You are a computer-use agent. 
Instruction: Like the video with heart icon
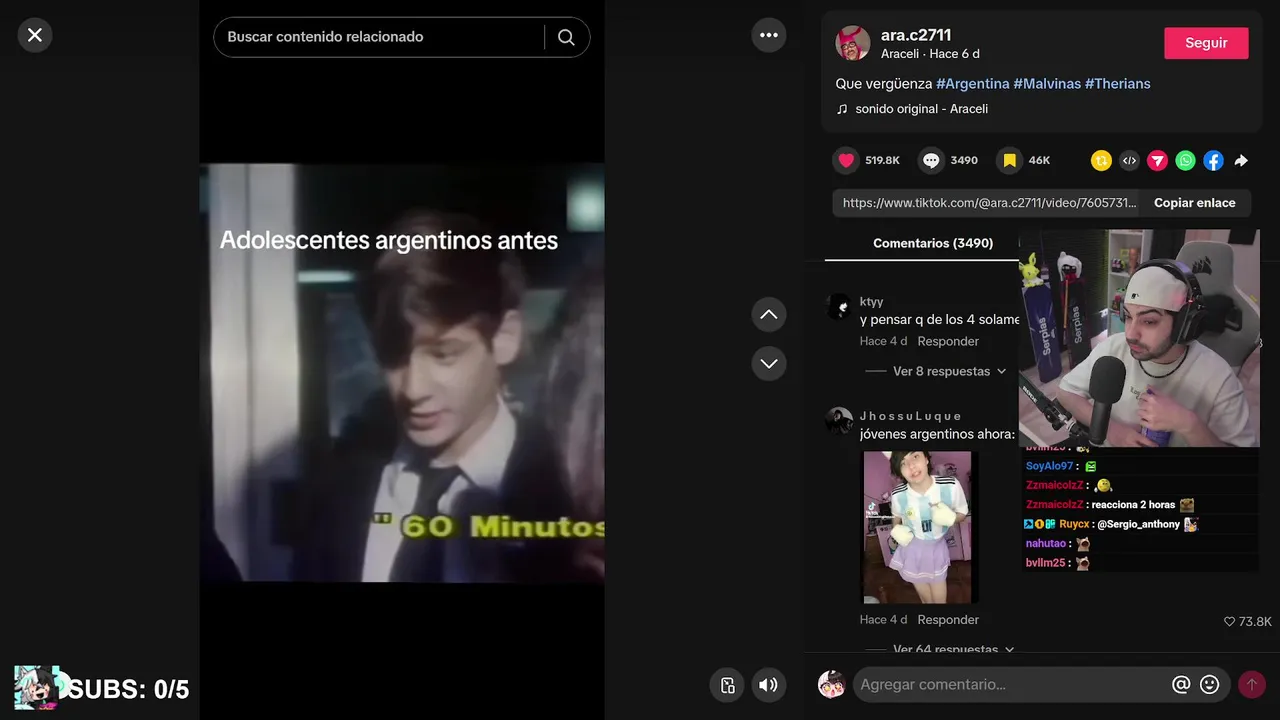[846, 160]
